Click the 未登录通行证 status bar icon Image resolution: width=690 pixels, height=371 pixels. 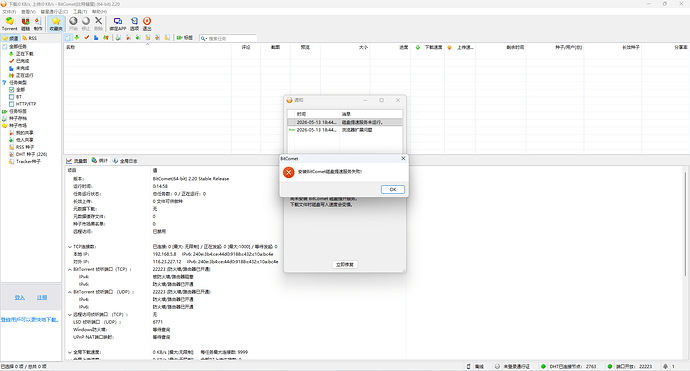click(x=497, y=366)
